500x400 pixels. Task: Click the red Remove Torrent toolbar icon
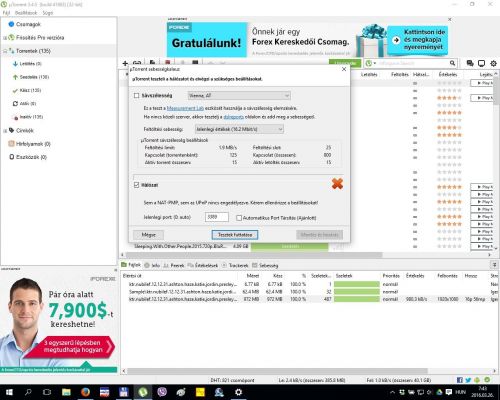[168, 62]
